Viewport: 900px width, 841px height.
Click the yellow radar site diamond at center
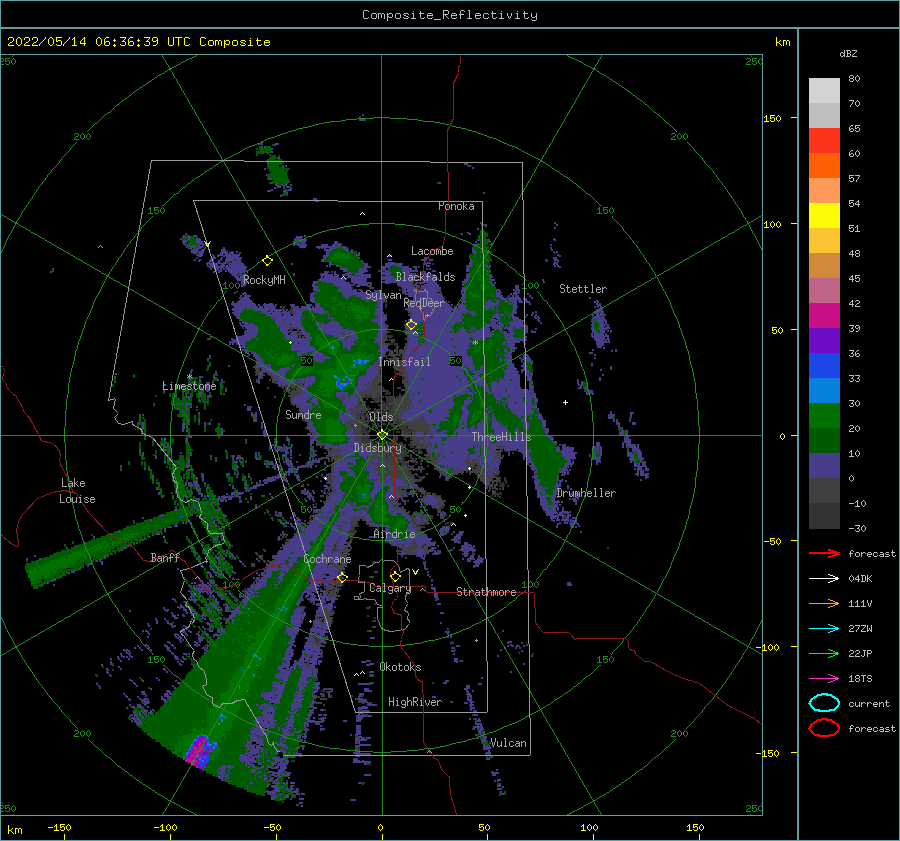(382, 435)
